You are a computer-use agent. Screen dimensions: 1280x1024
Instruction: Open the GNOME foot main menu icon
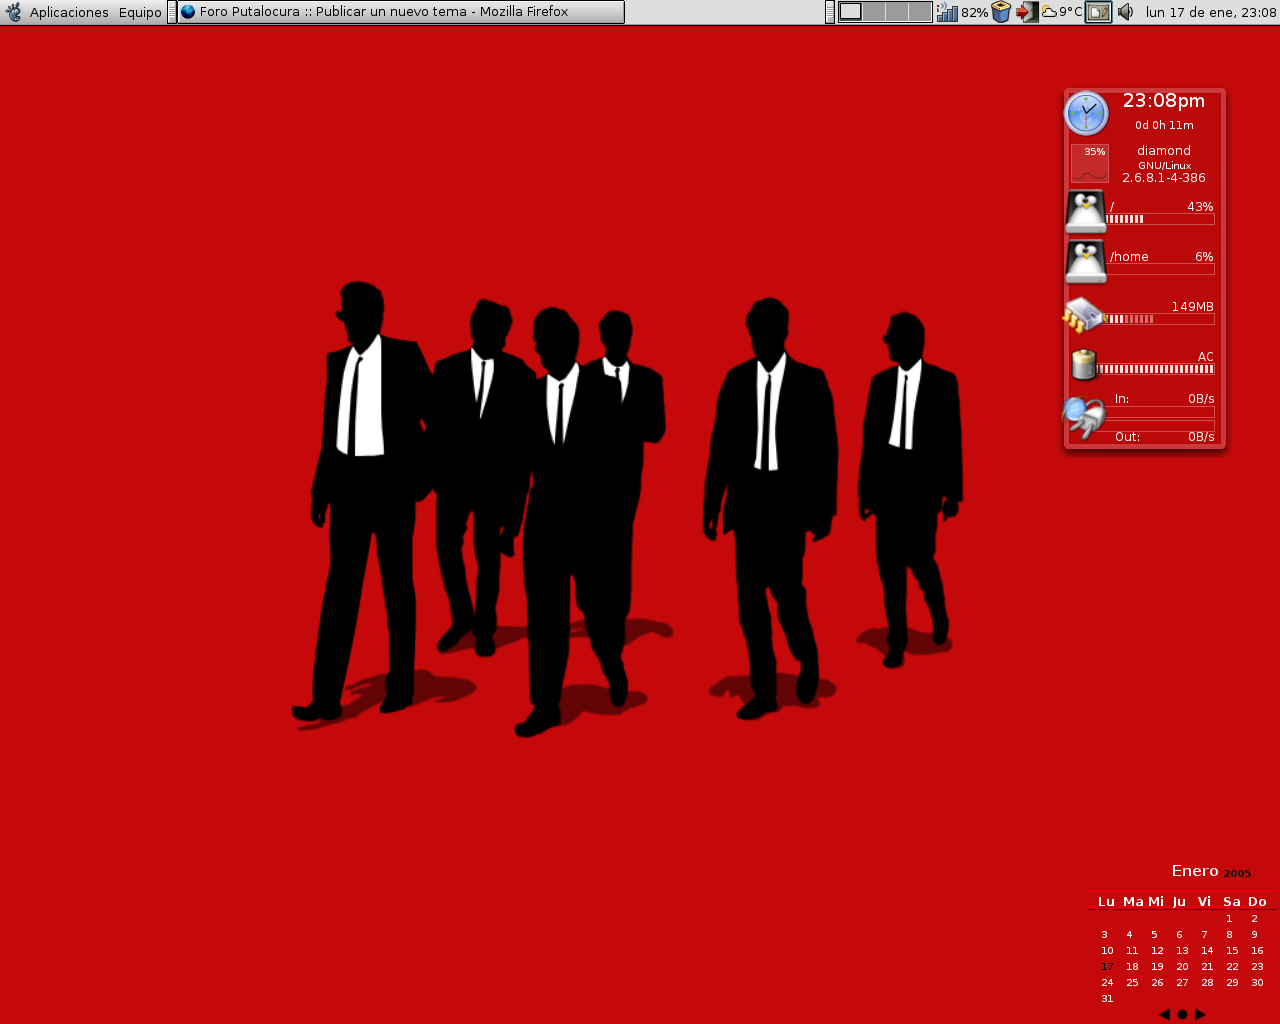pos(13,12)
